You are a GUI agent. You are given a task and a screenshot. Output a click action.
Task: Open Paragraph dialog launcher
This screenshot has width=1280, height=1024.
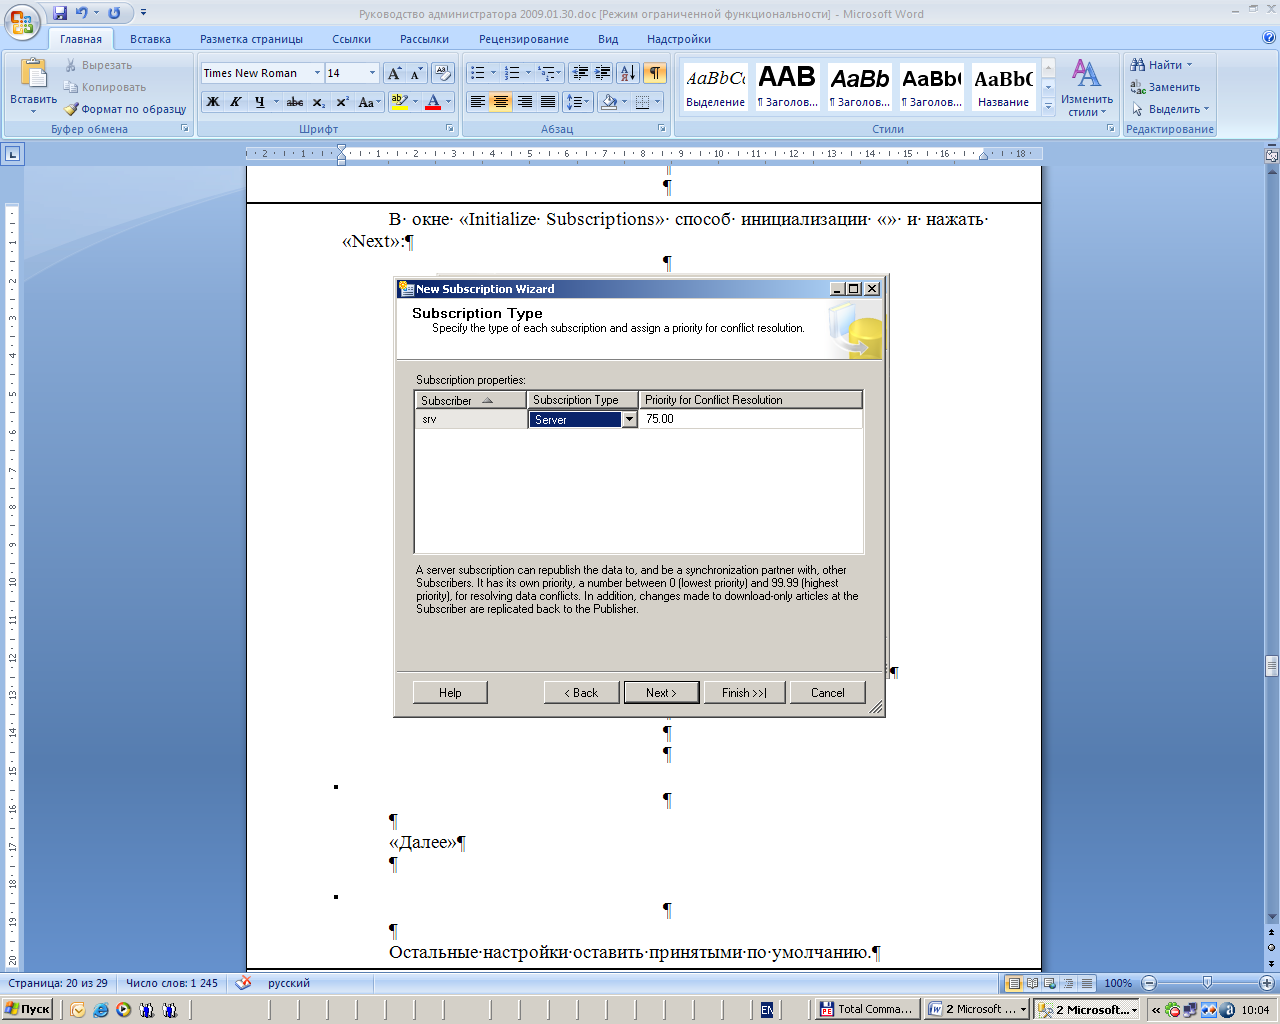click(662, 129)
